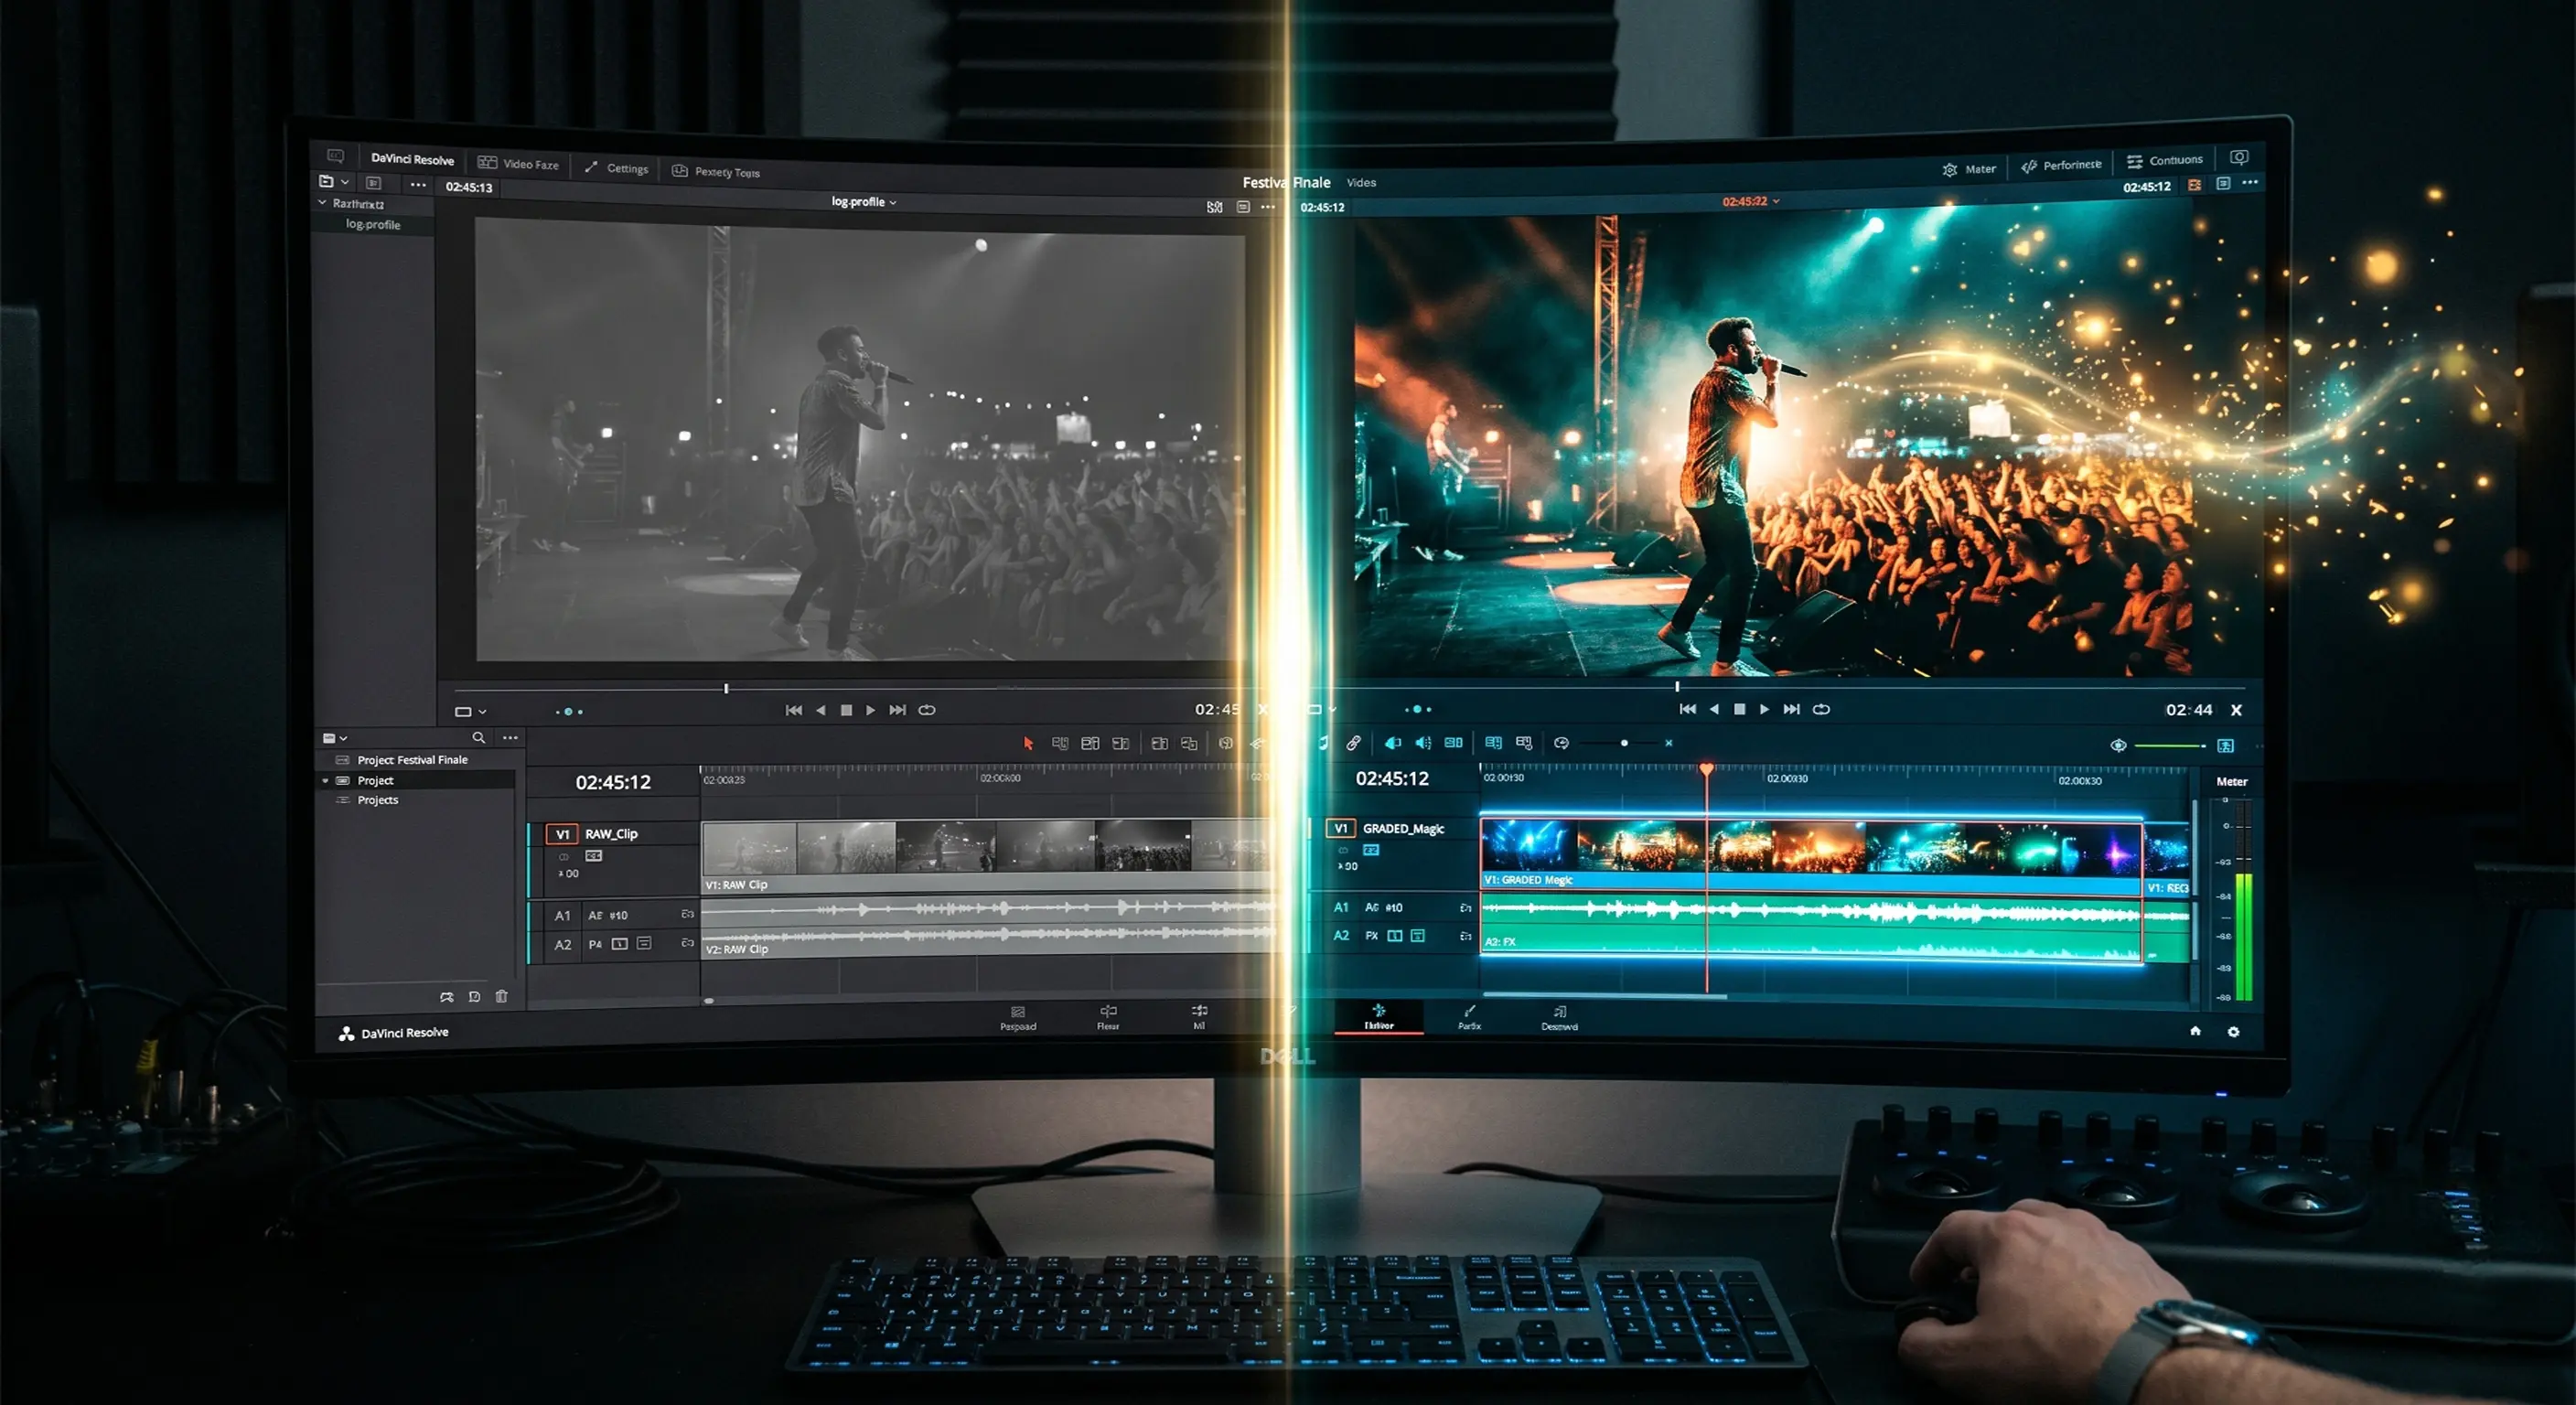Click the Performeste button in top bar

(2061, 165)
